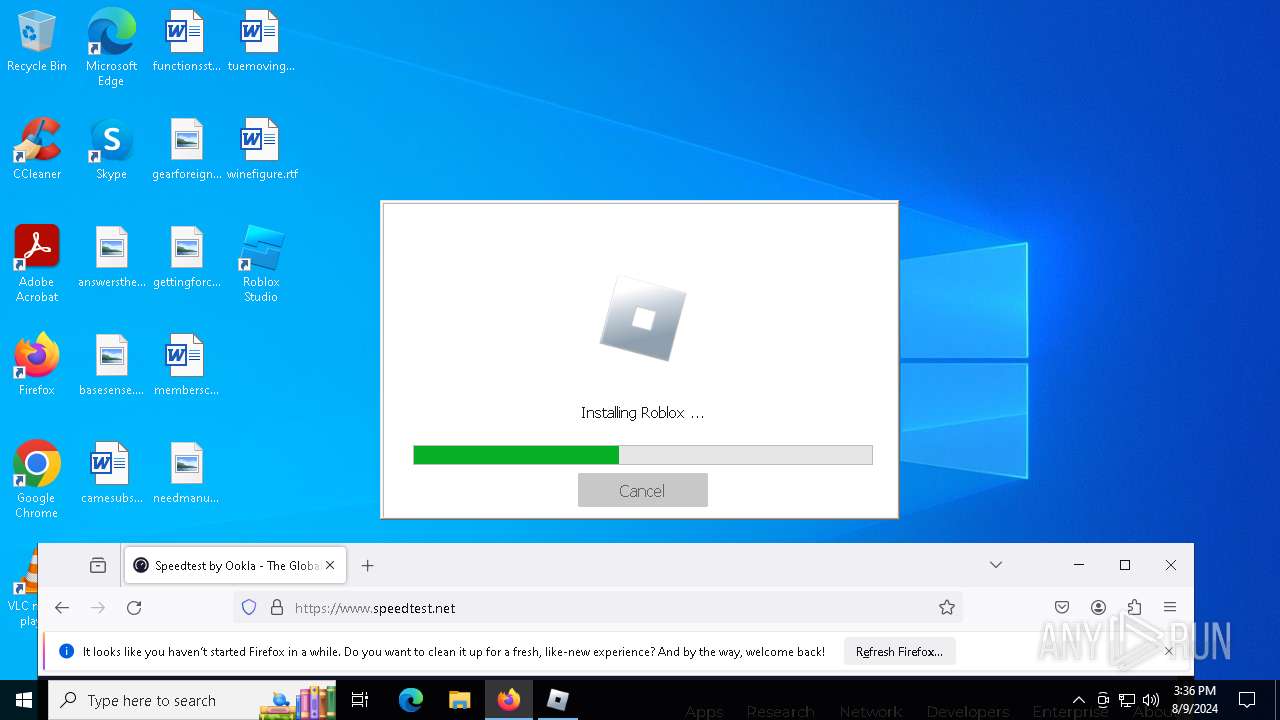The image size is (1280, 720).
Task: Launch CCleaner from the desktop
Action: (x=37, y=149)
